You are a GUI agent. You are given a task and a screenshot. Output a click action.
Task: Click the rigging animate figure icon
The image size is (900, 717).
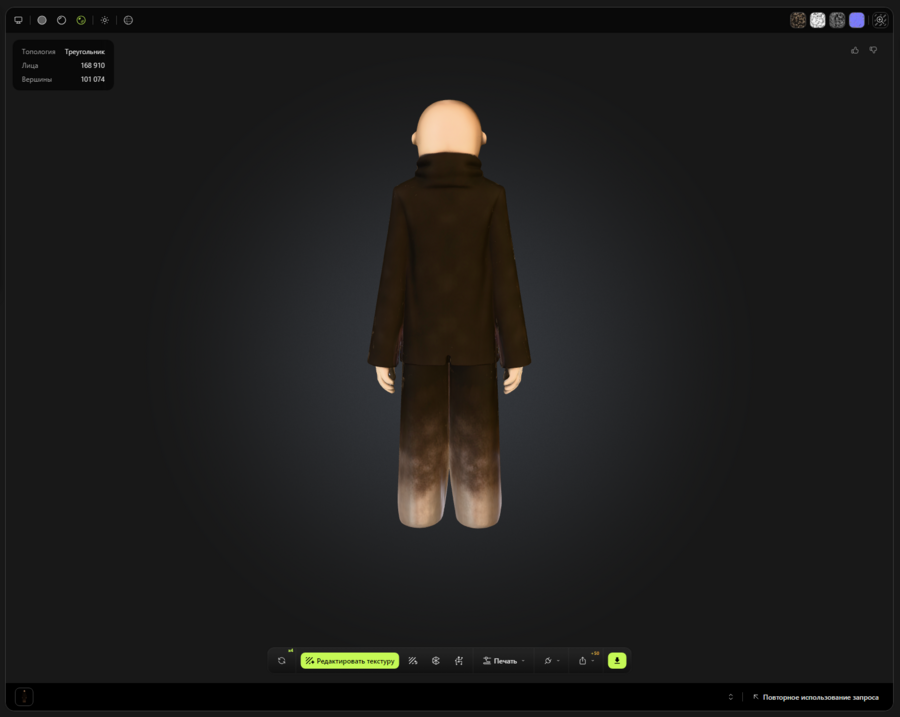tap(459, 661)
